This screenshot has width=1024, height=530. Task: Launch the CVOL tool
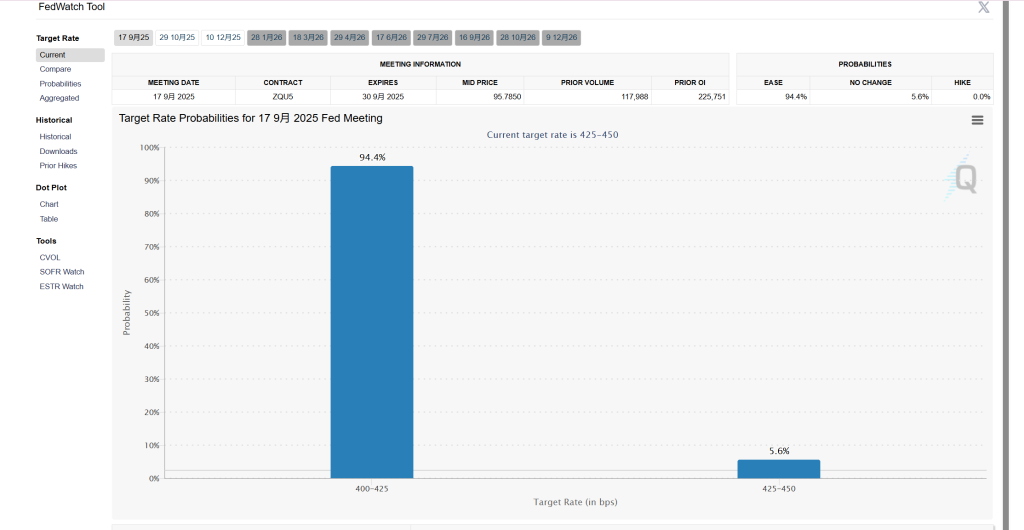(x=50, y=257)
